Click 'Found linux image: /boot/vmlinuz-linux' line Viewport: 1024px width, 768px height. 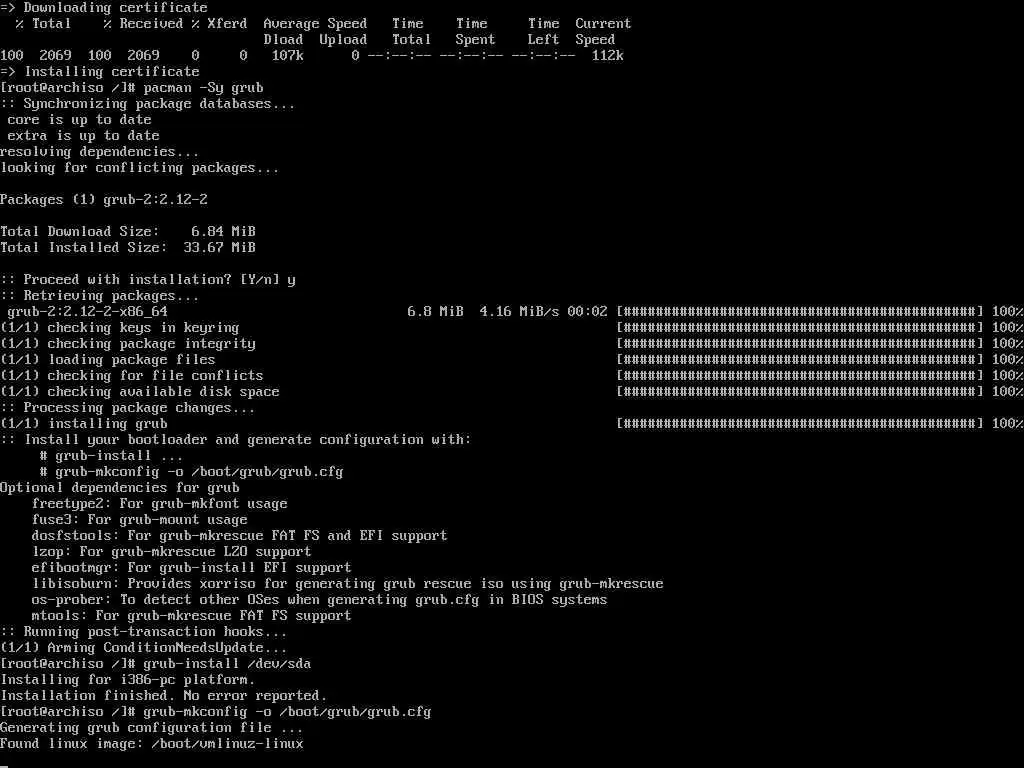[152, 744]
